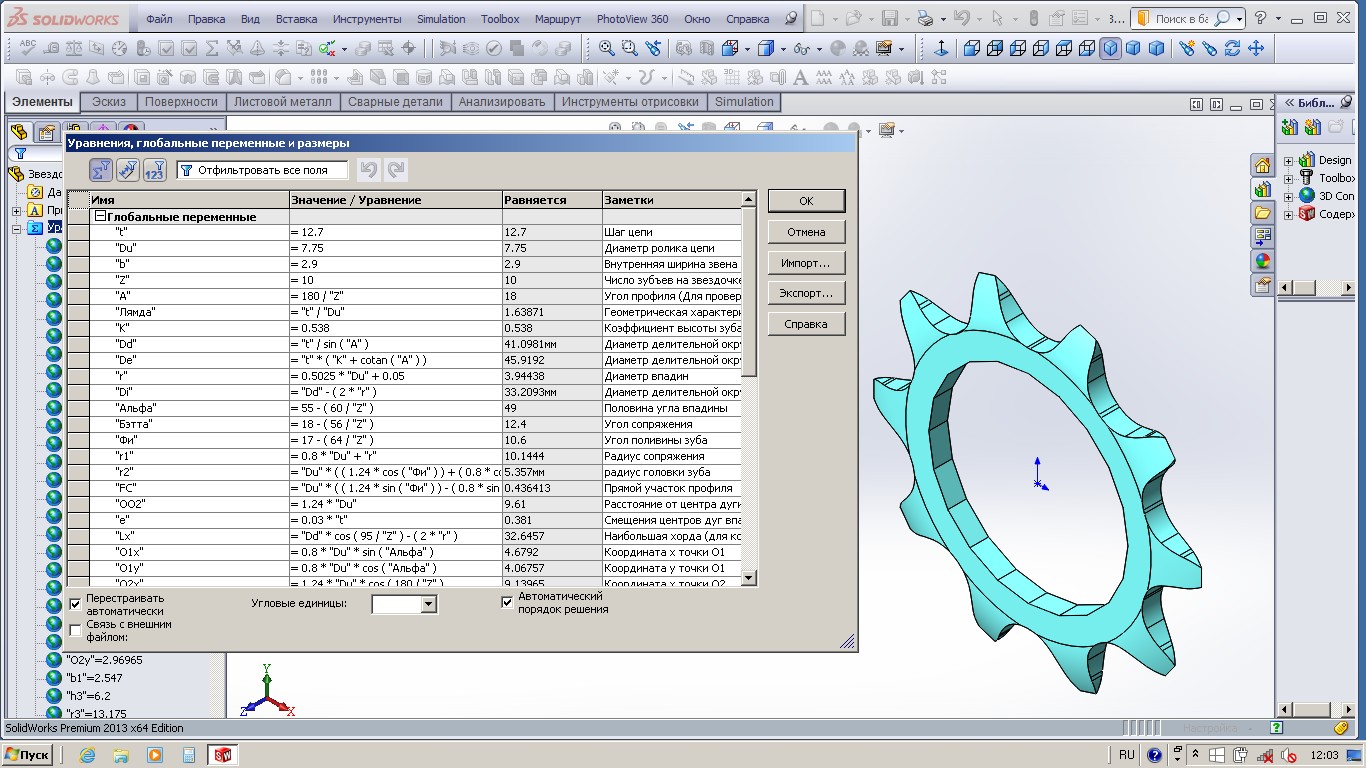Click the Windows 'Пуск' start button
This screenshot has height=768, width=1366.
pyautogui.click(x=28, y=755)
